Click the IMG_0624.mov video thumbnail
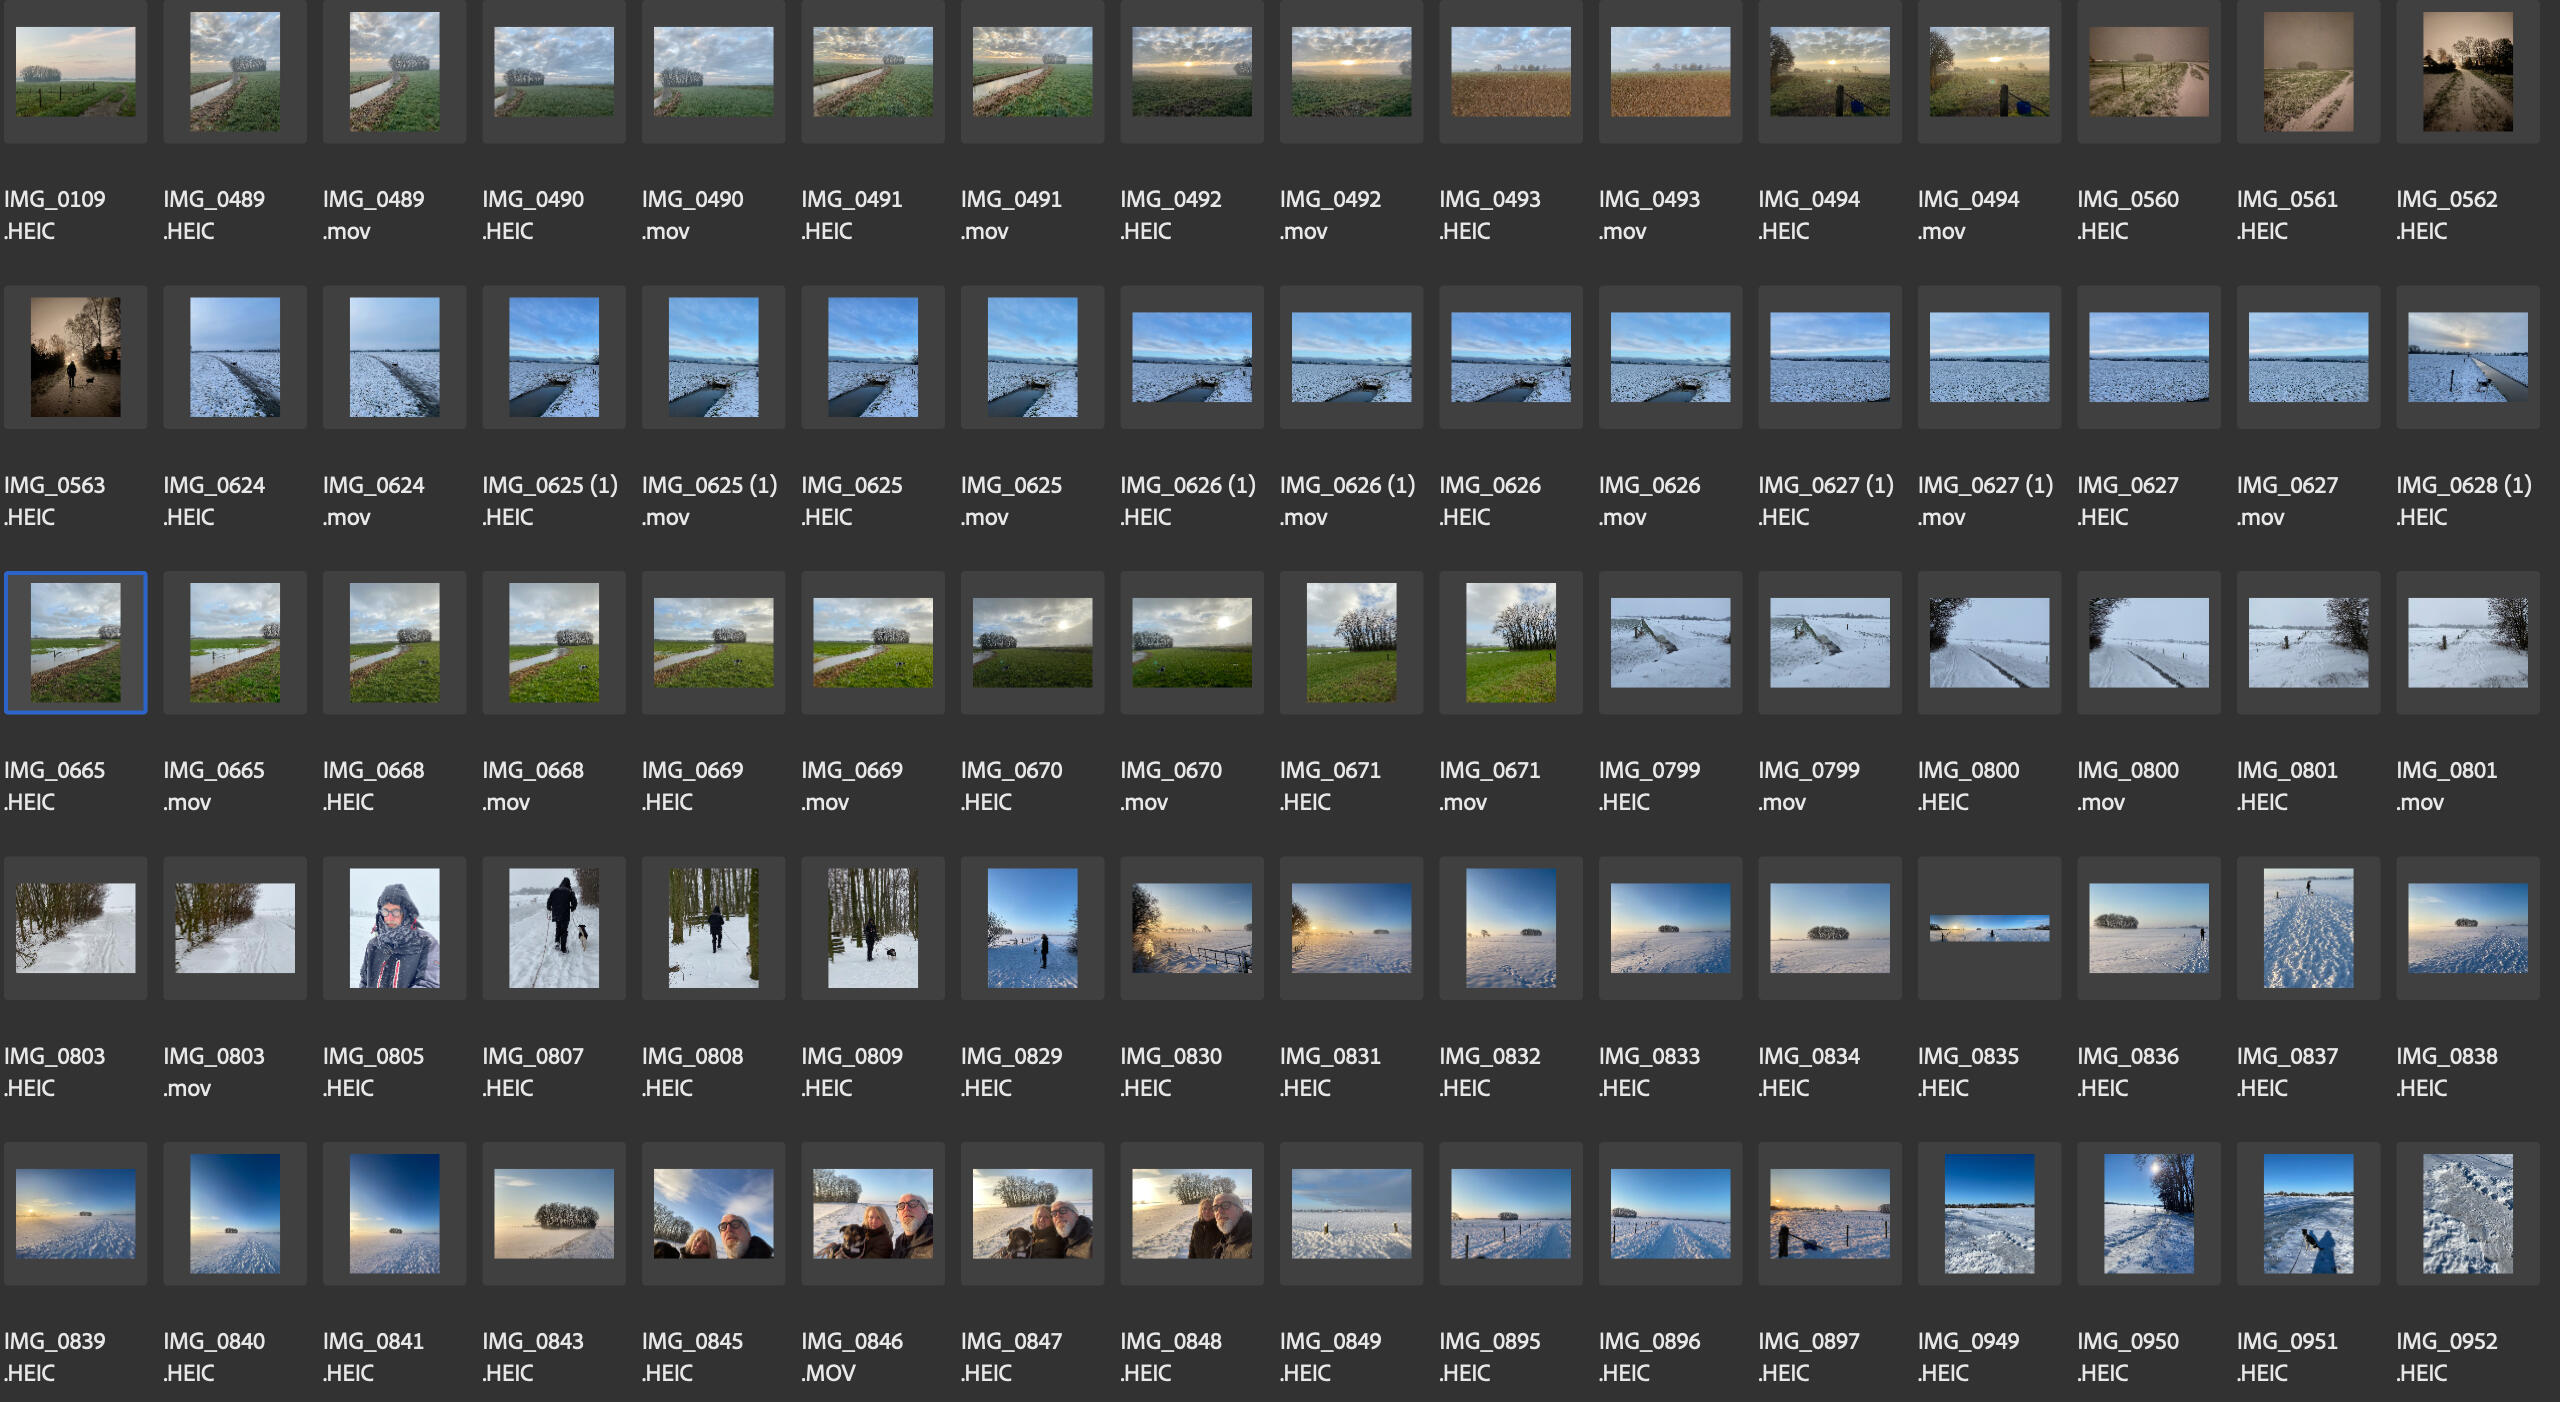Screen dimensions: 2560x1402 (x=394, y=357)
